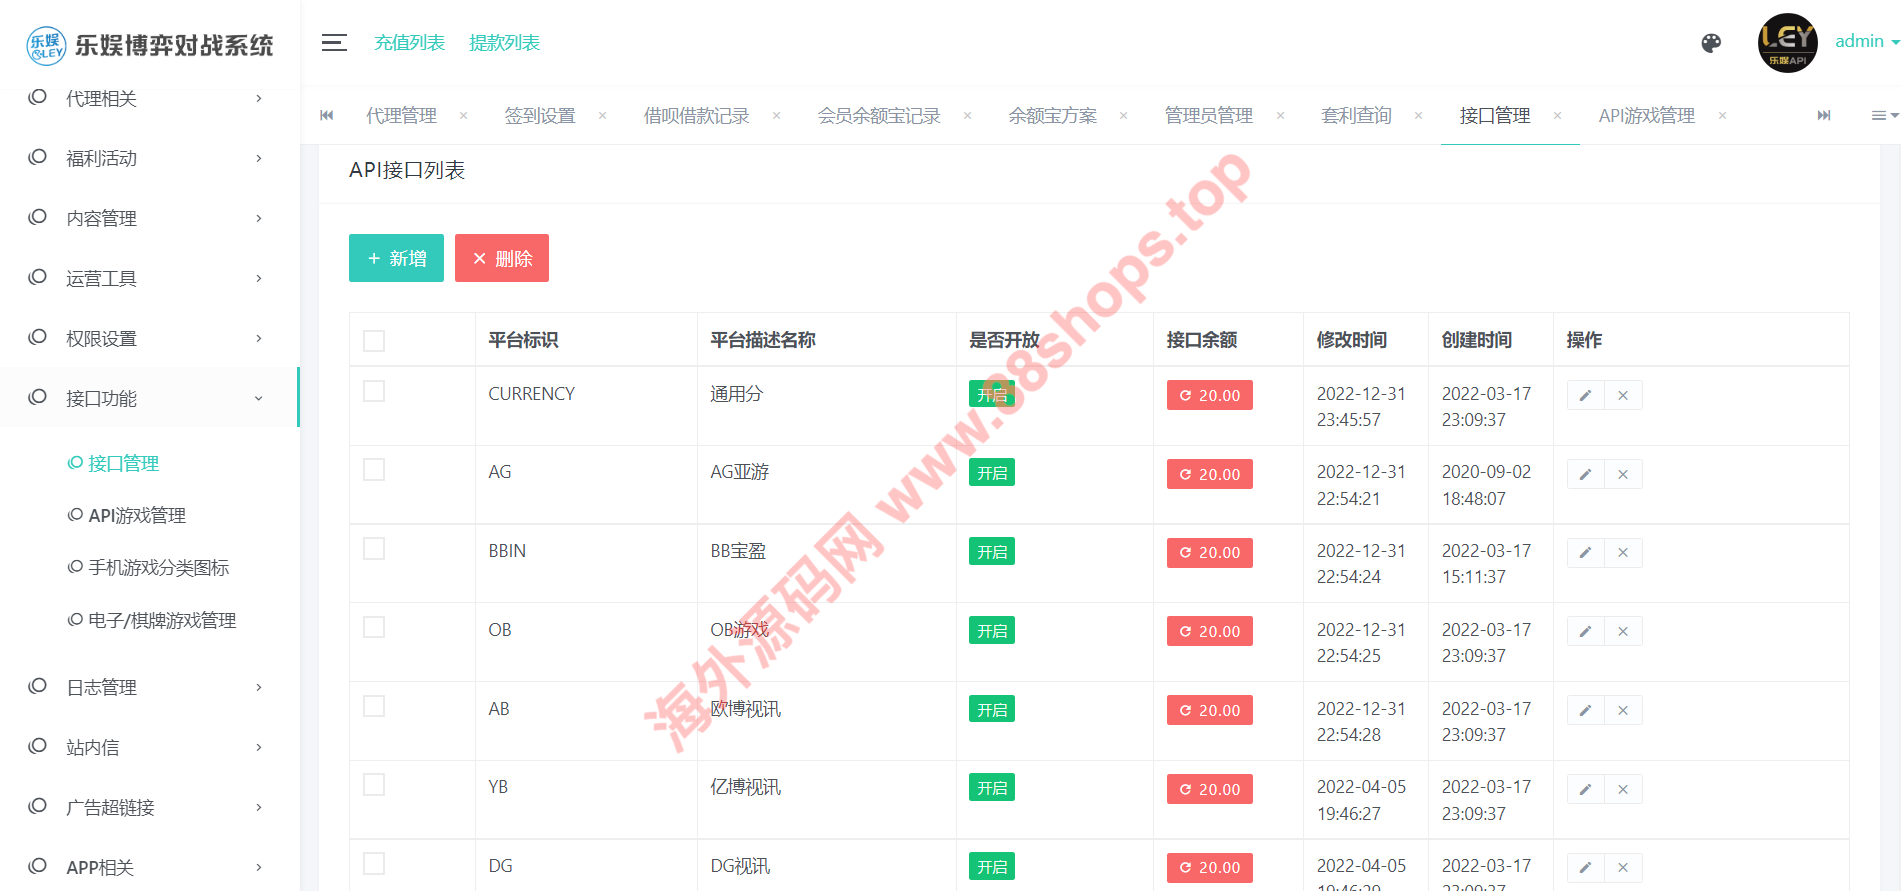
Task: Click the 新增 add button
Action: coord(396,258)
